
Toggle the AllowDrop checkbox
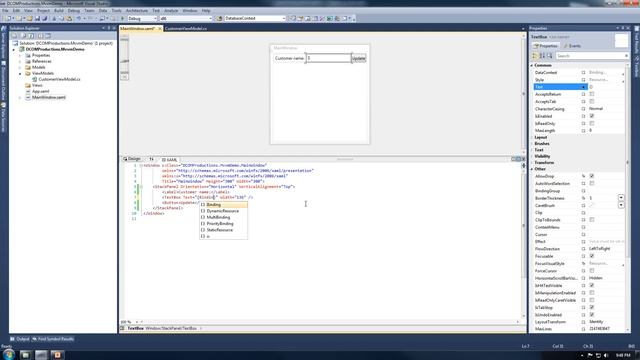tap(592, 176)
